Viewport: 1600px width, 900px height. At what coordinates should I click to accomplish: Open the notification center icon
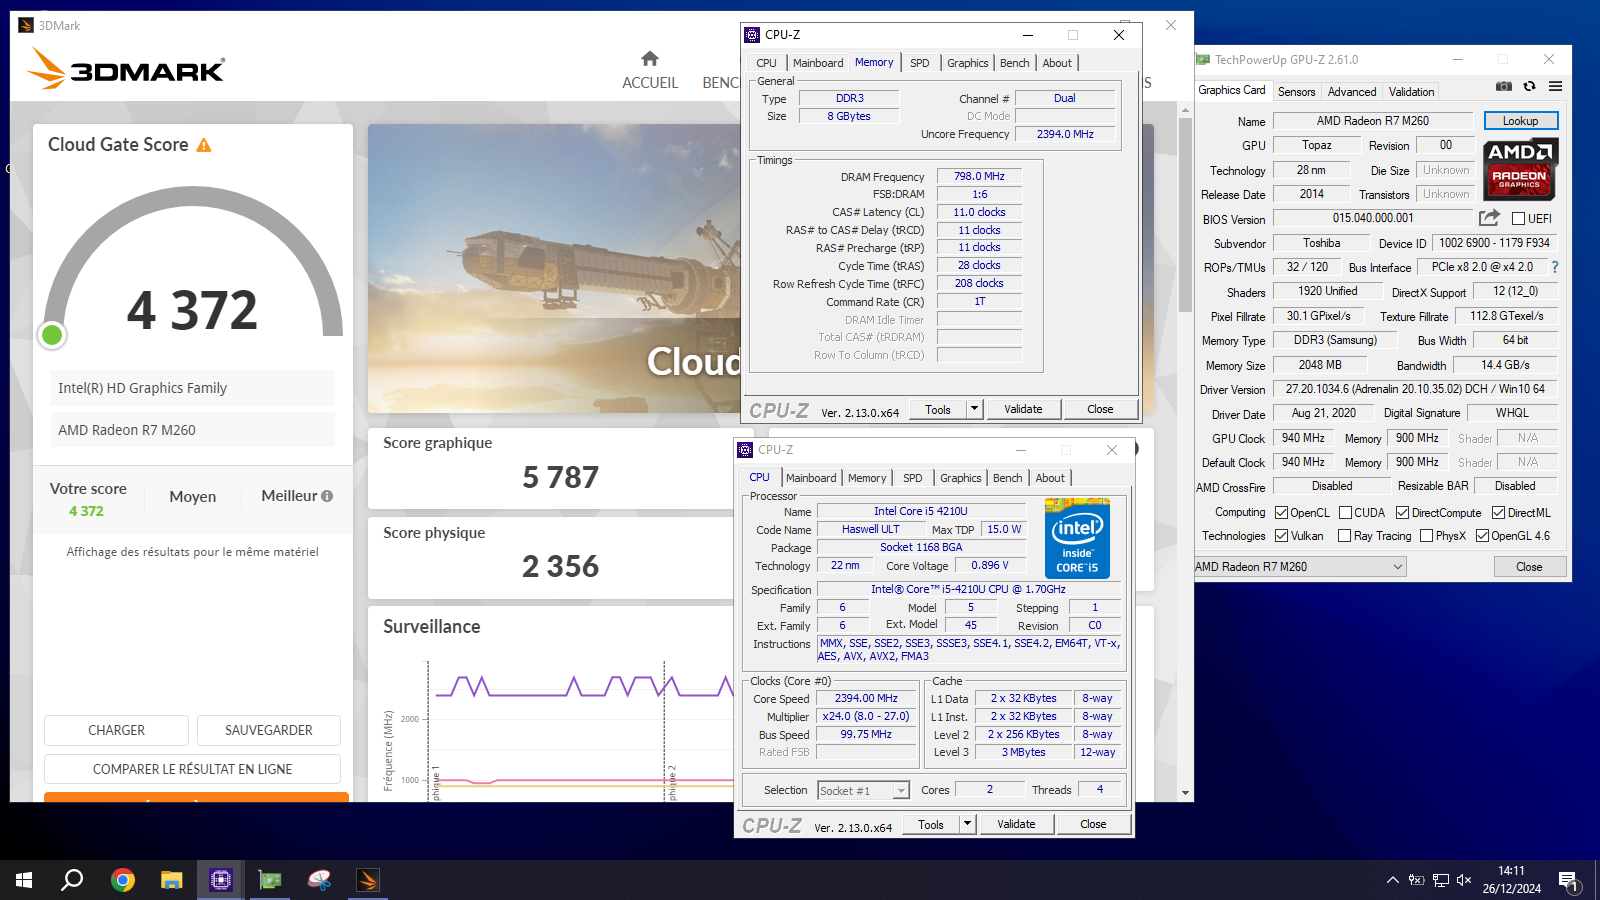tap(1569, 880)
